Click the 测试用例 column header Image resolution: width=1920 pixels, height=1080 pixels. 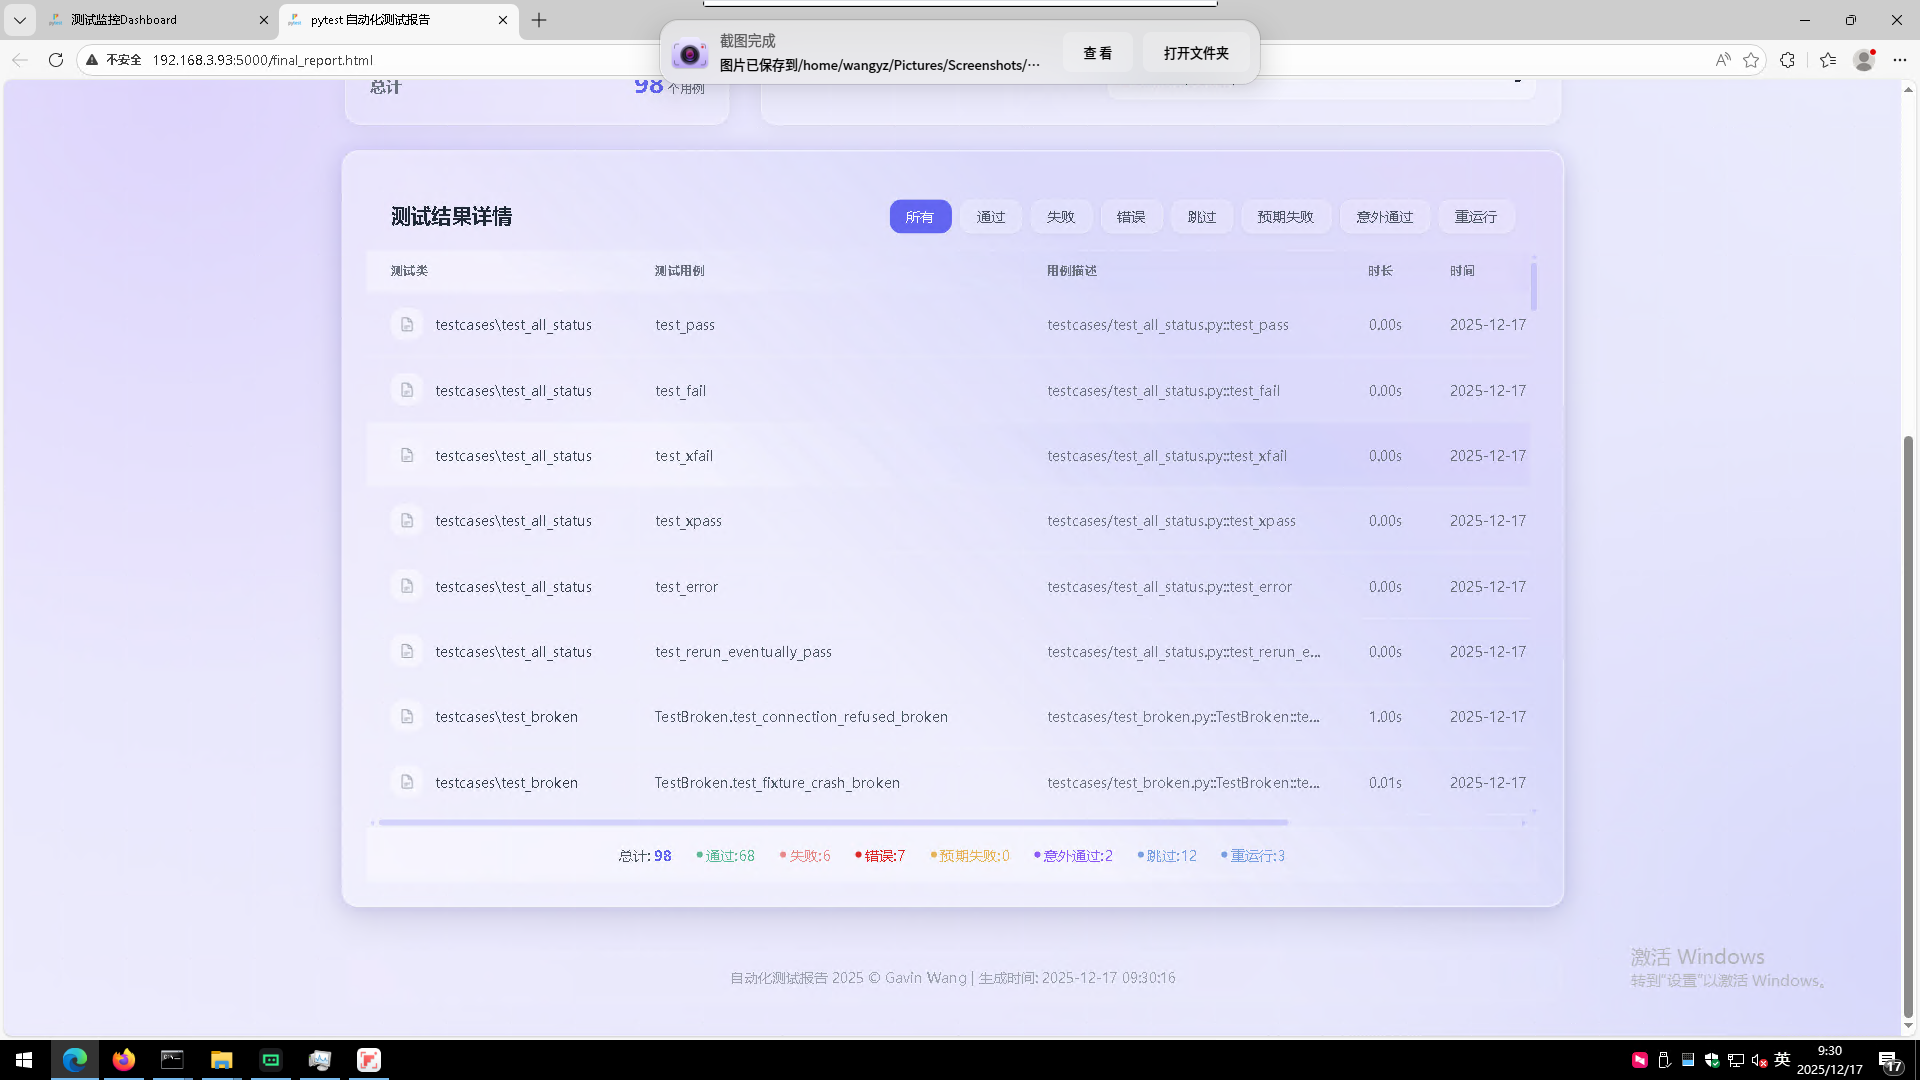(680, 271)
